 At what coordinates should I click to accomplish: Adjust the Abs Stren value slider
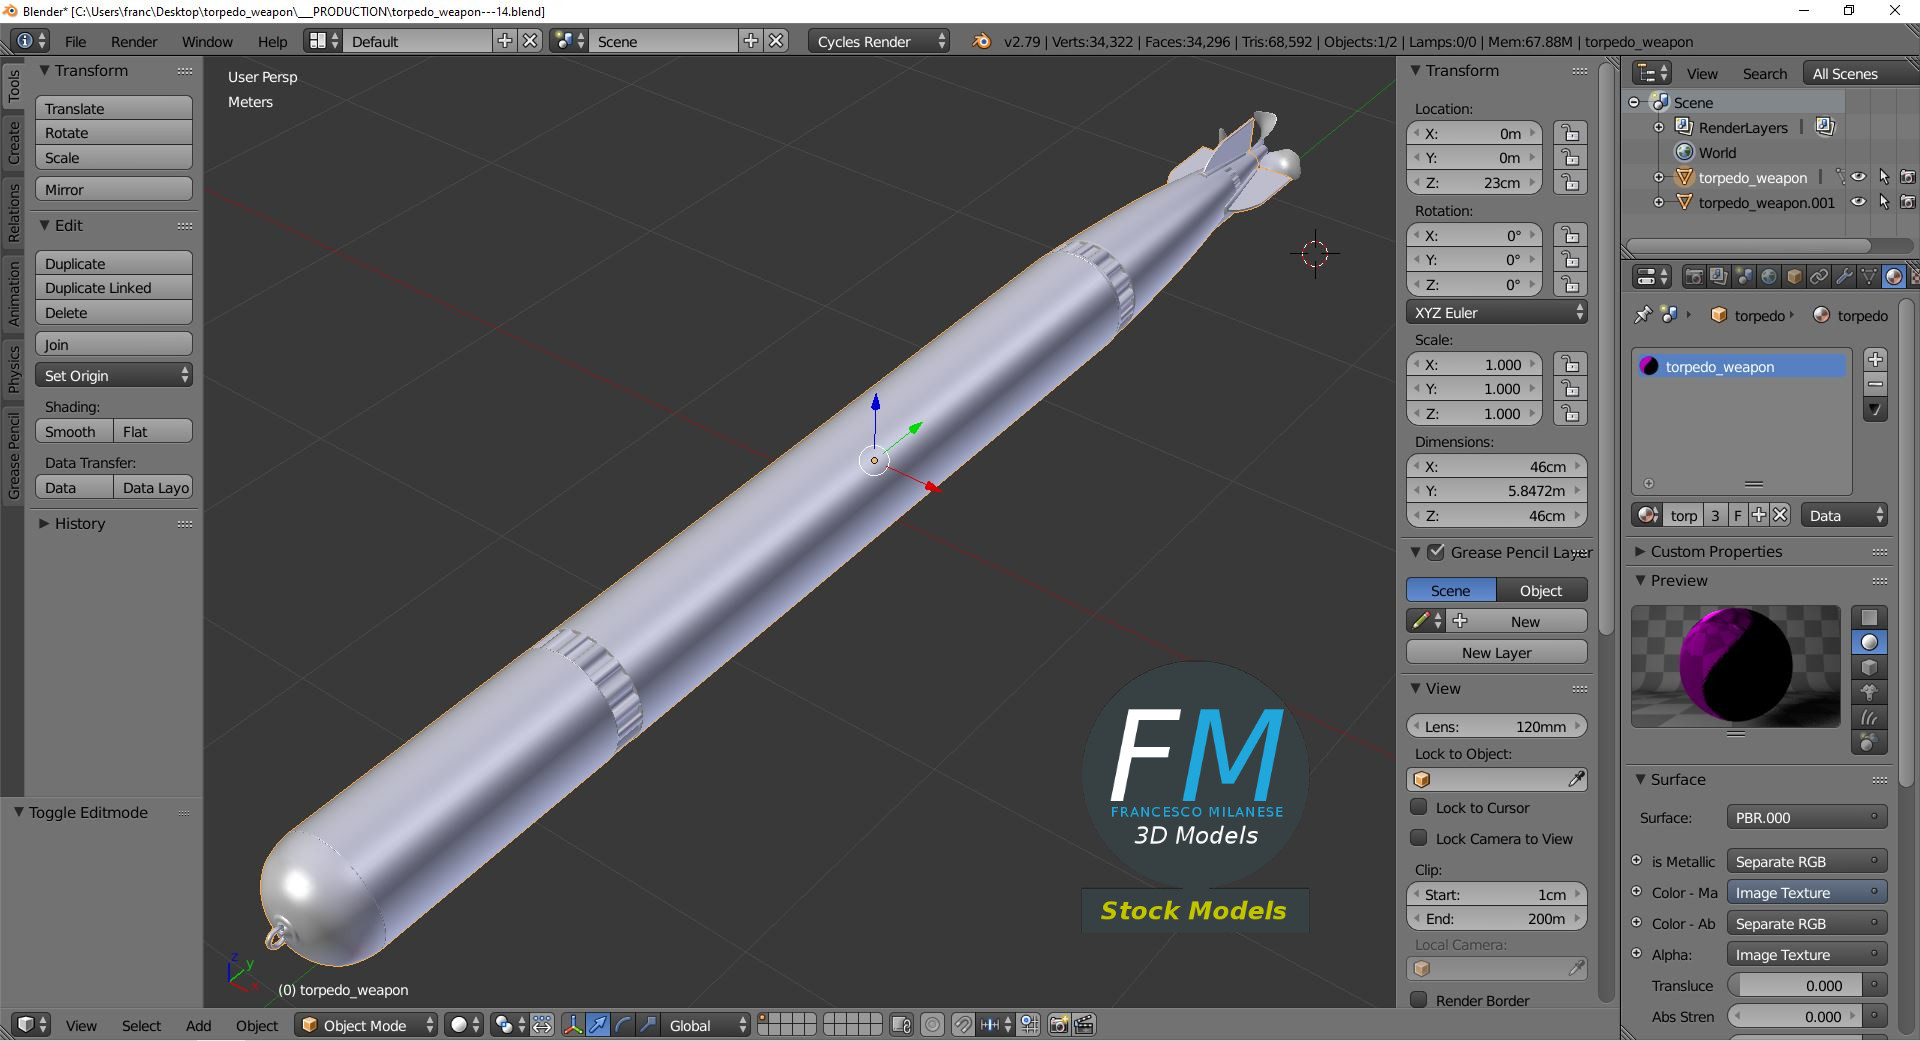click(x=1797, y=1016)
